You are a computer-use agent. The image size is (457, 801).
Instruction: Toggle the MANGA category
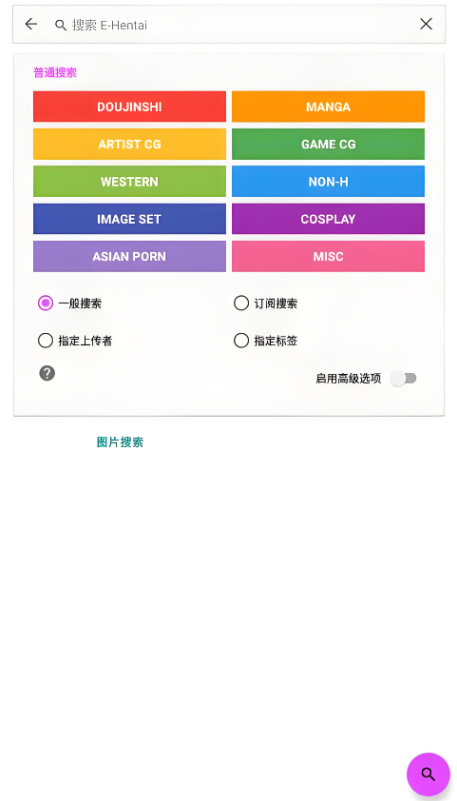tap(328, 107)
